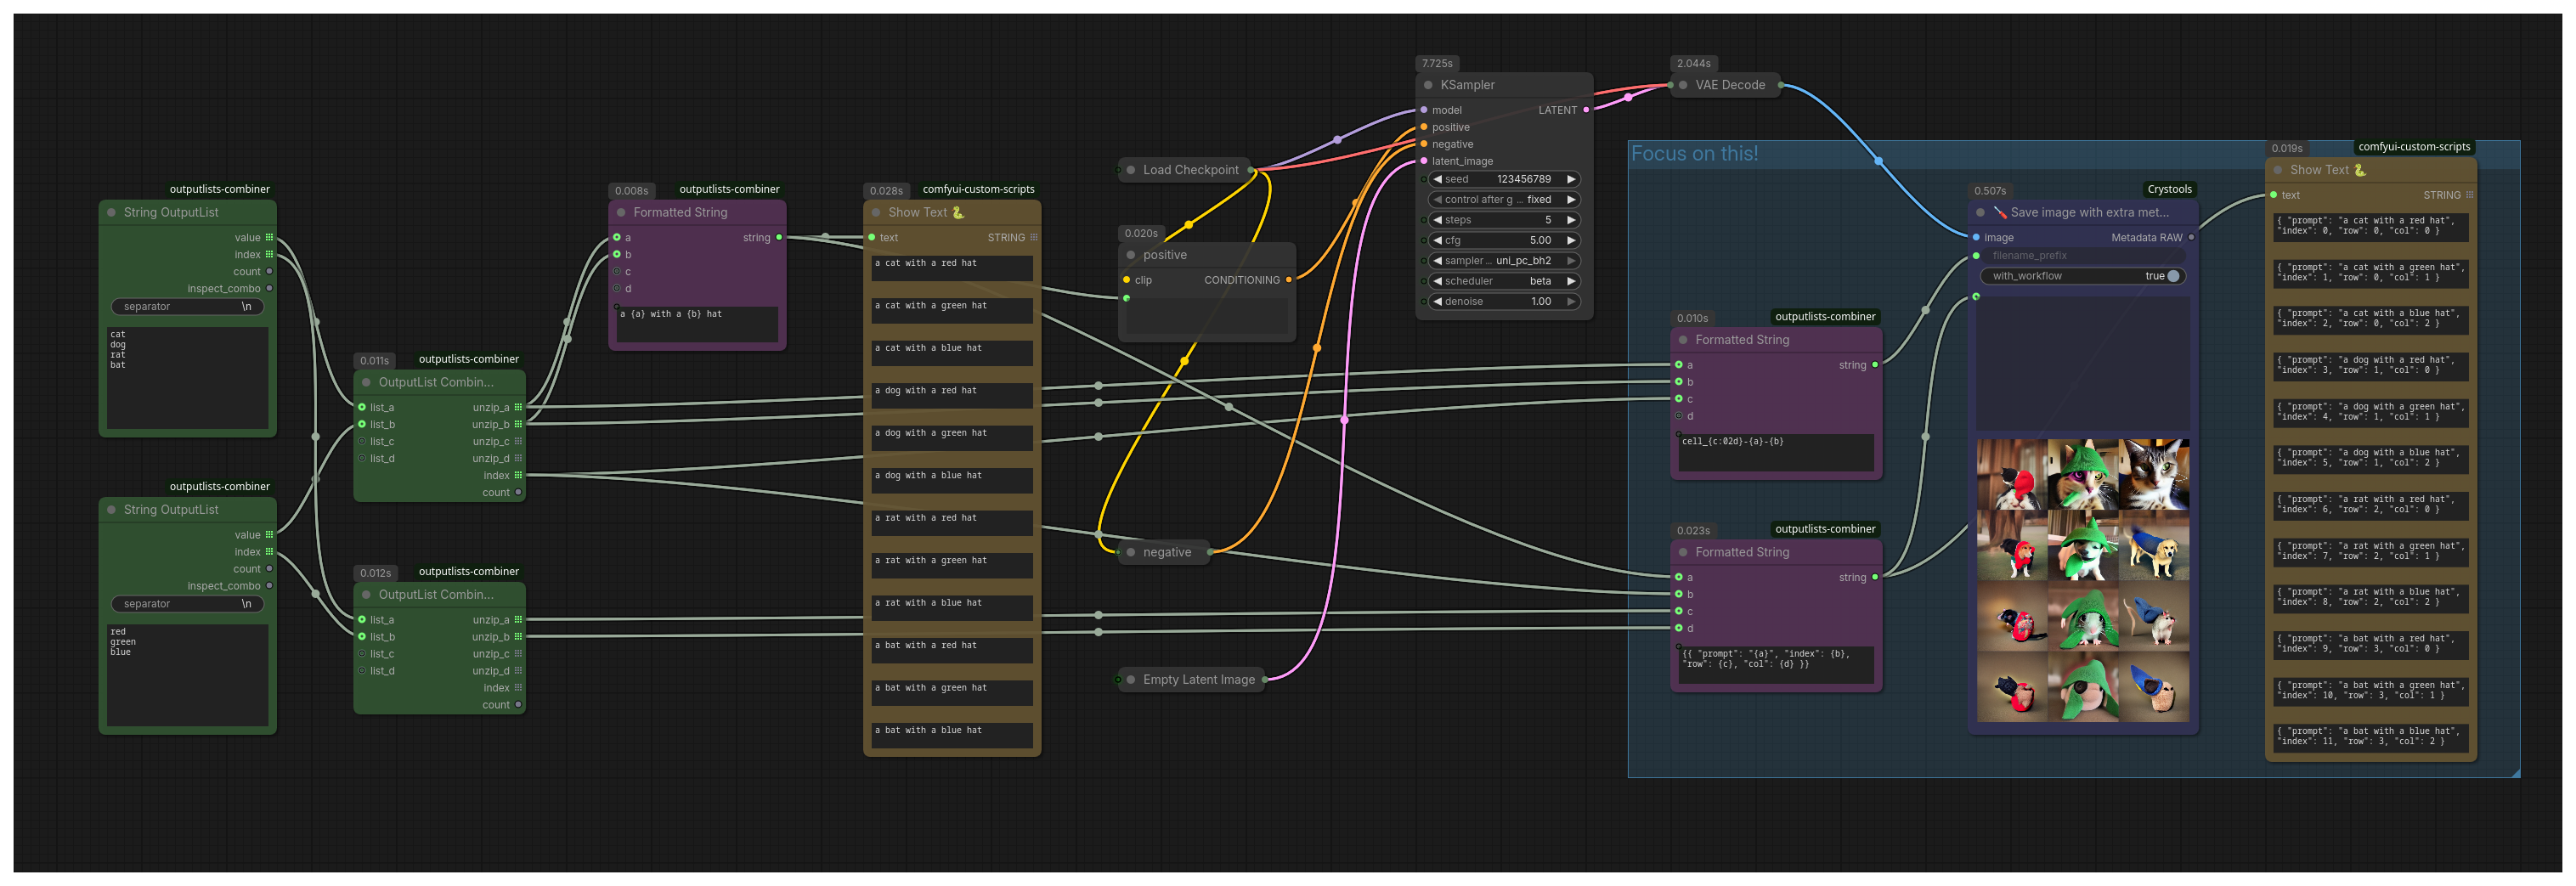
Task: Click the Metadata RAW output socket
Action: (2191, 238)
